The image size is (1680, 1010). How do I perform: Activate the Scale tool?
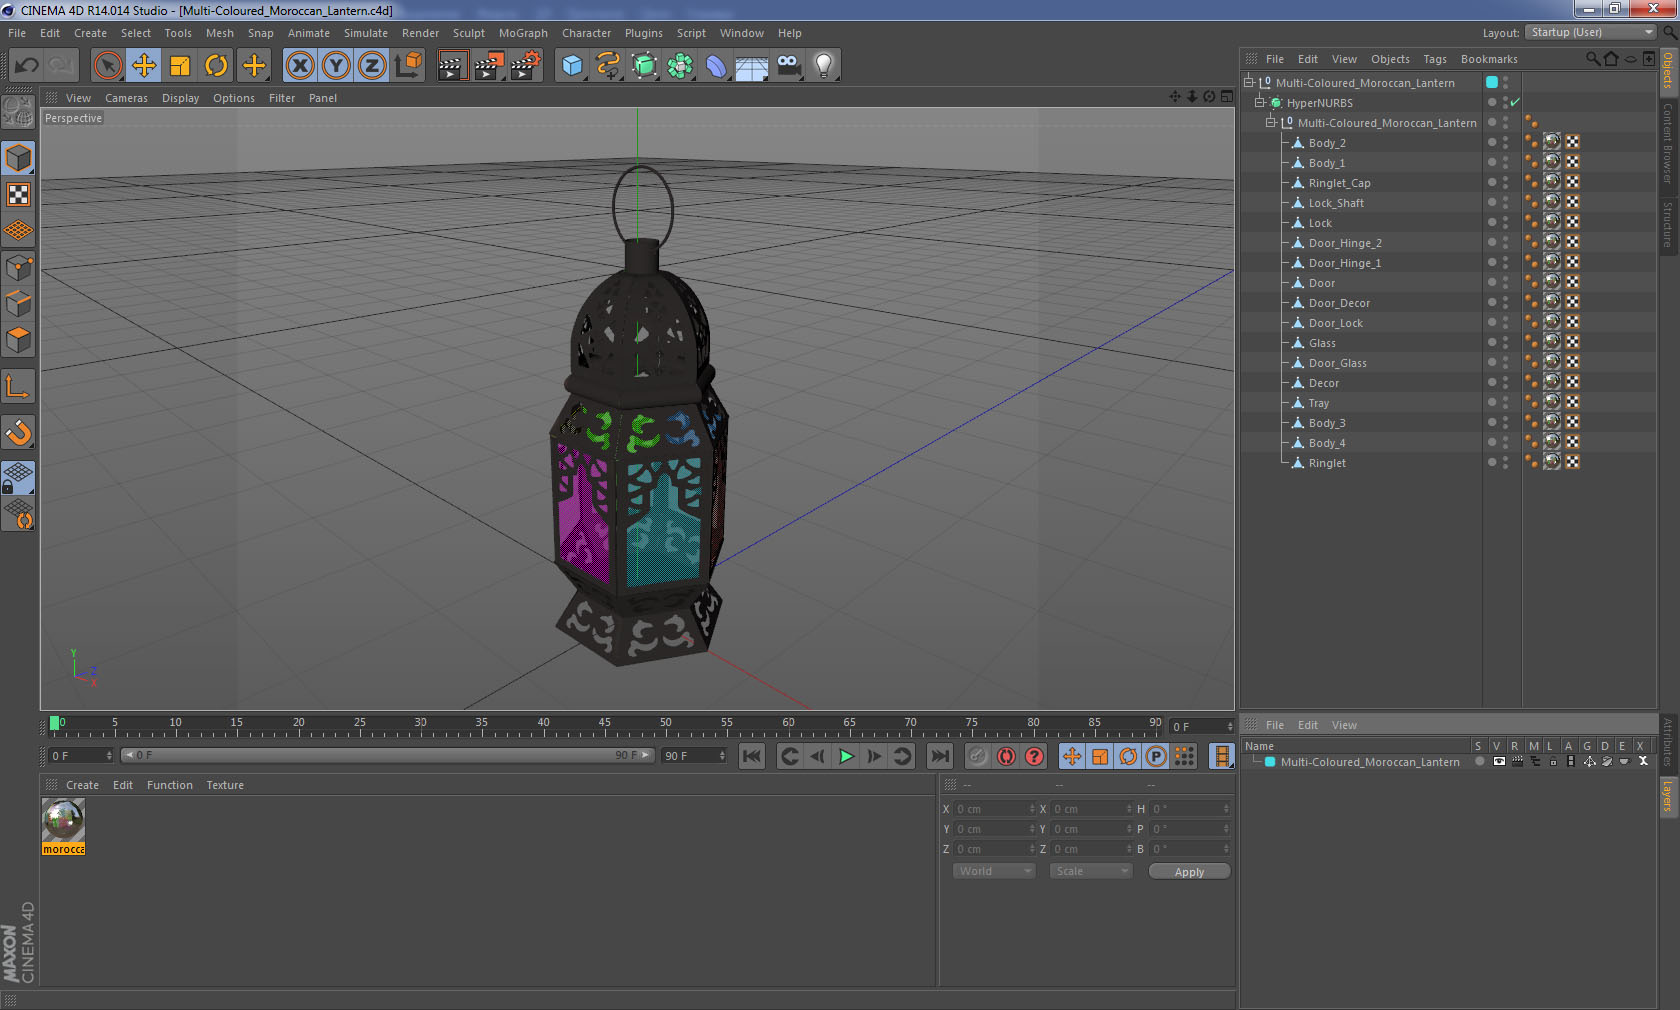tap(180, 66)
